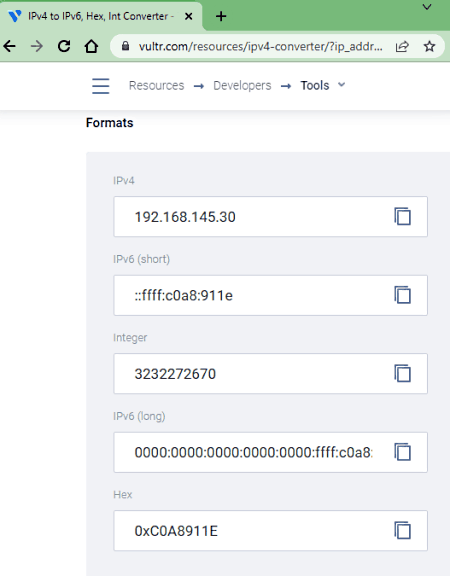Viewport: 450px width, 576px height.
Task: Click the IPv4 value field
Action: pos(270,216)
